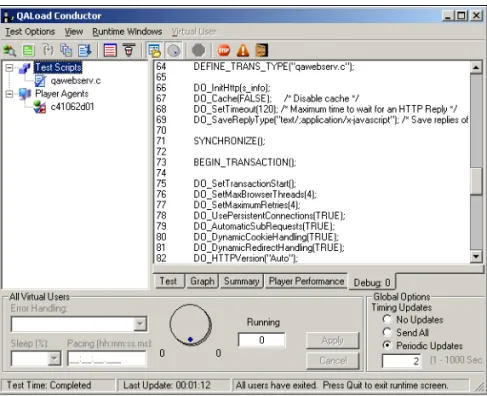
Task: Open the Sleep percentage dropdown
Action: coord(54,359)
